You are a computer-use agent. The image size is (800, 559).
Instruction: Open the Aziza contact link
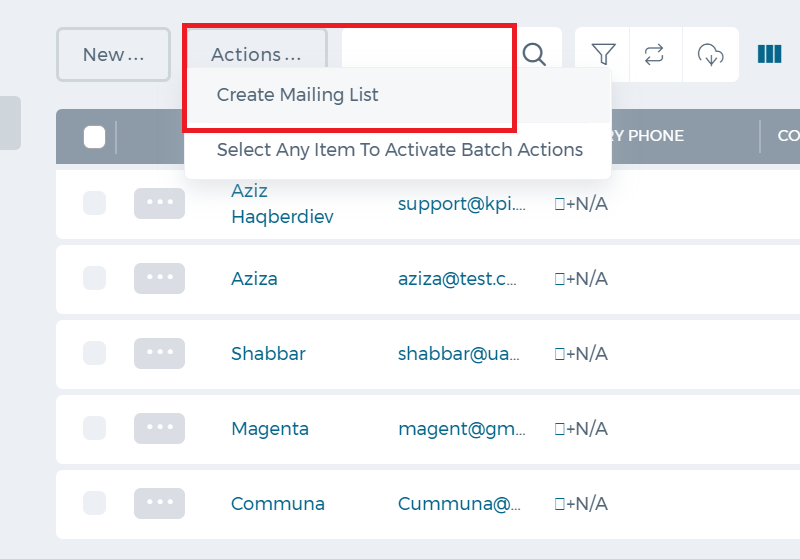254,278
